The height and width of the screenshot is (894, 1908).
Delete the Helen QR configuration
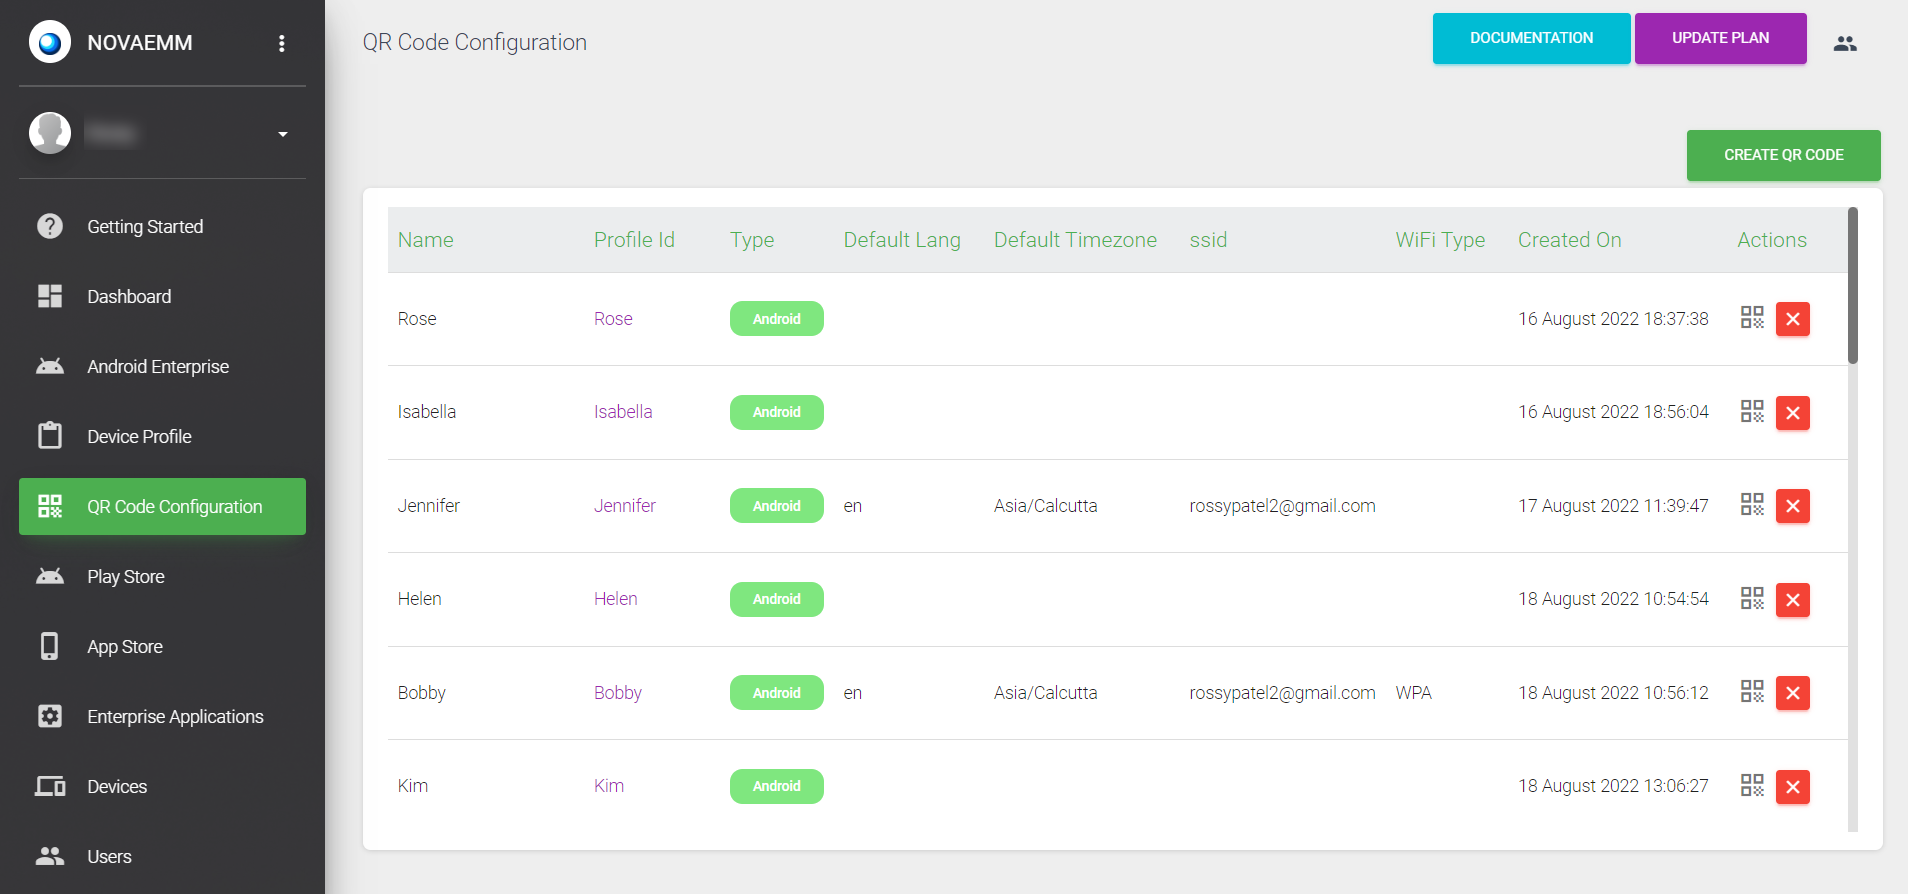[x=1792, y=600]
